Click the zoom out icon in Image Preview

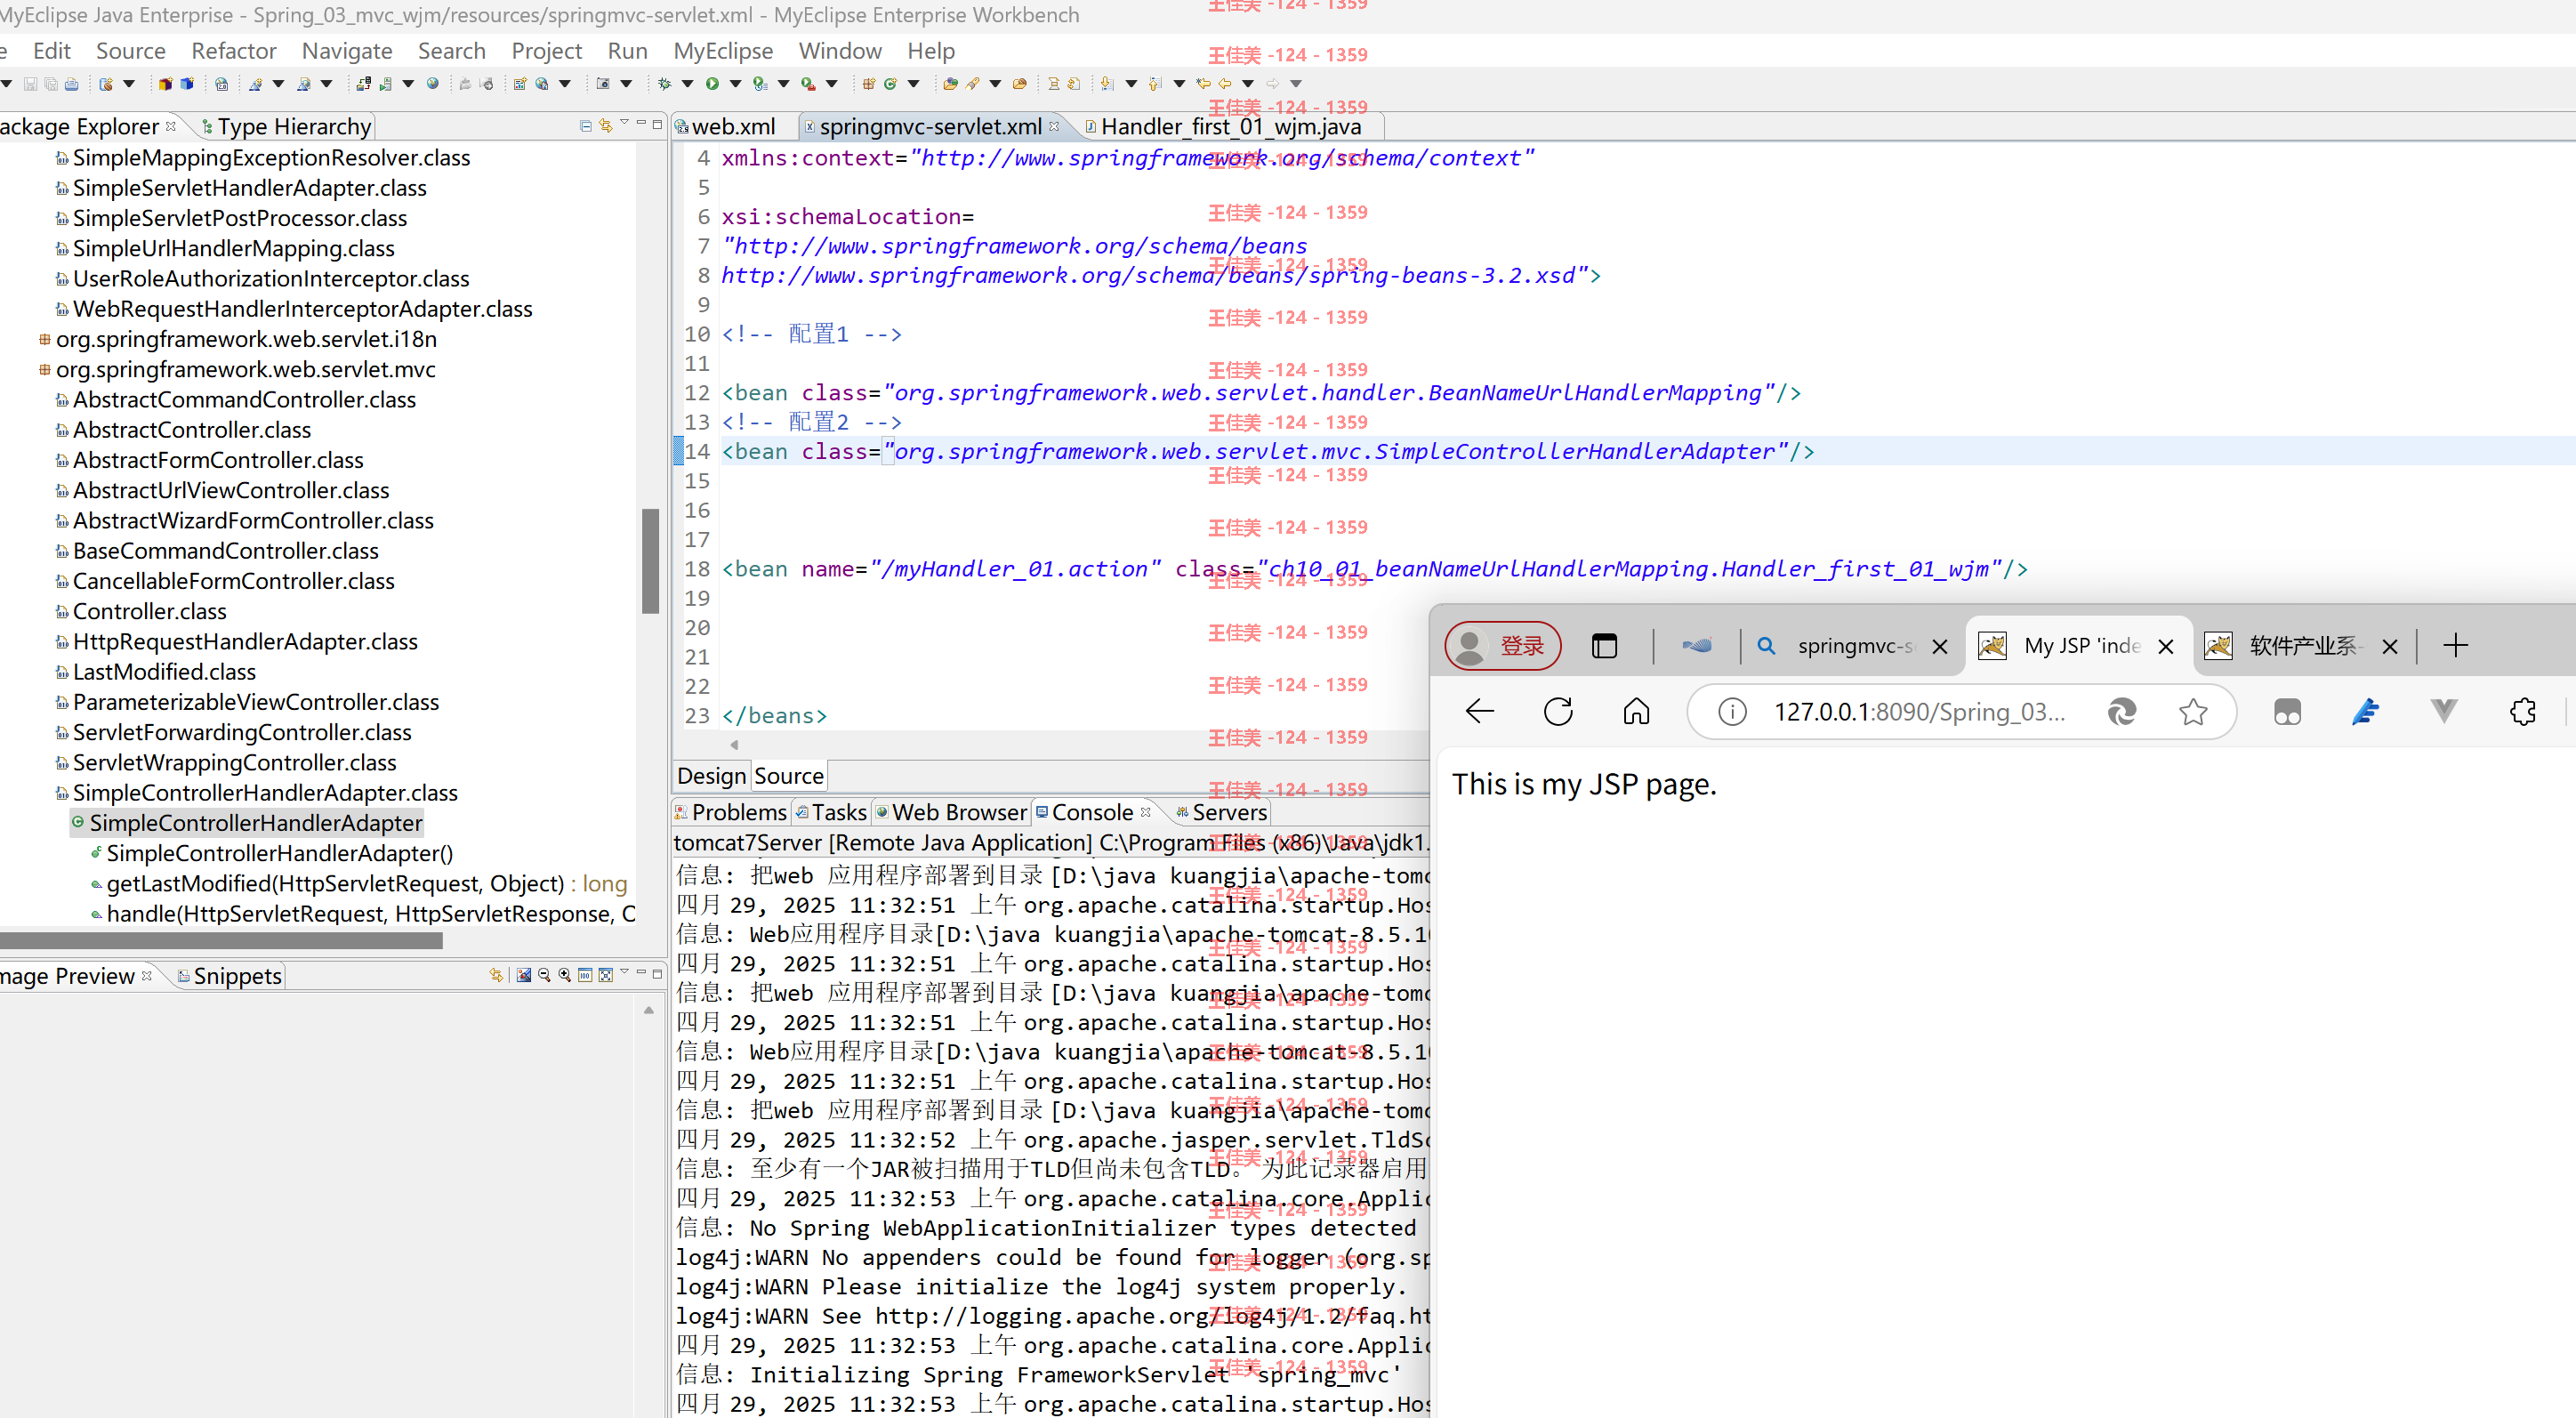[544, 975]
